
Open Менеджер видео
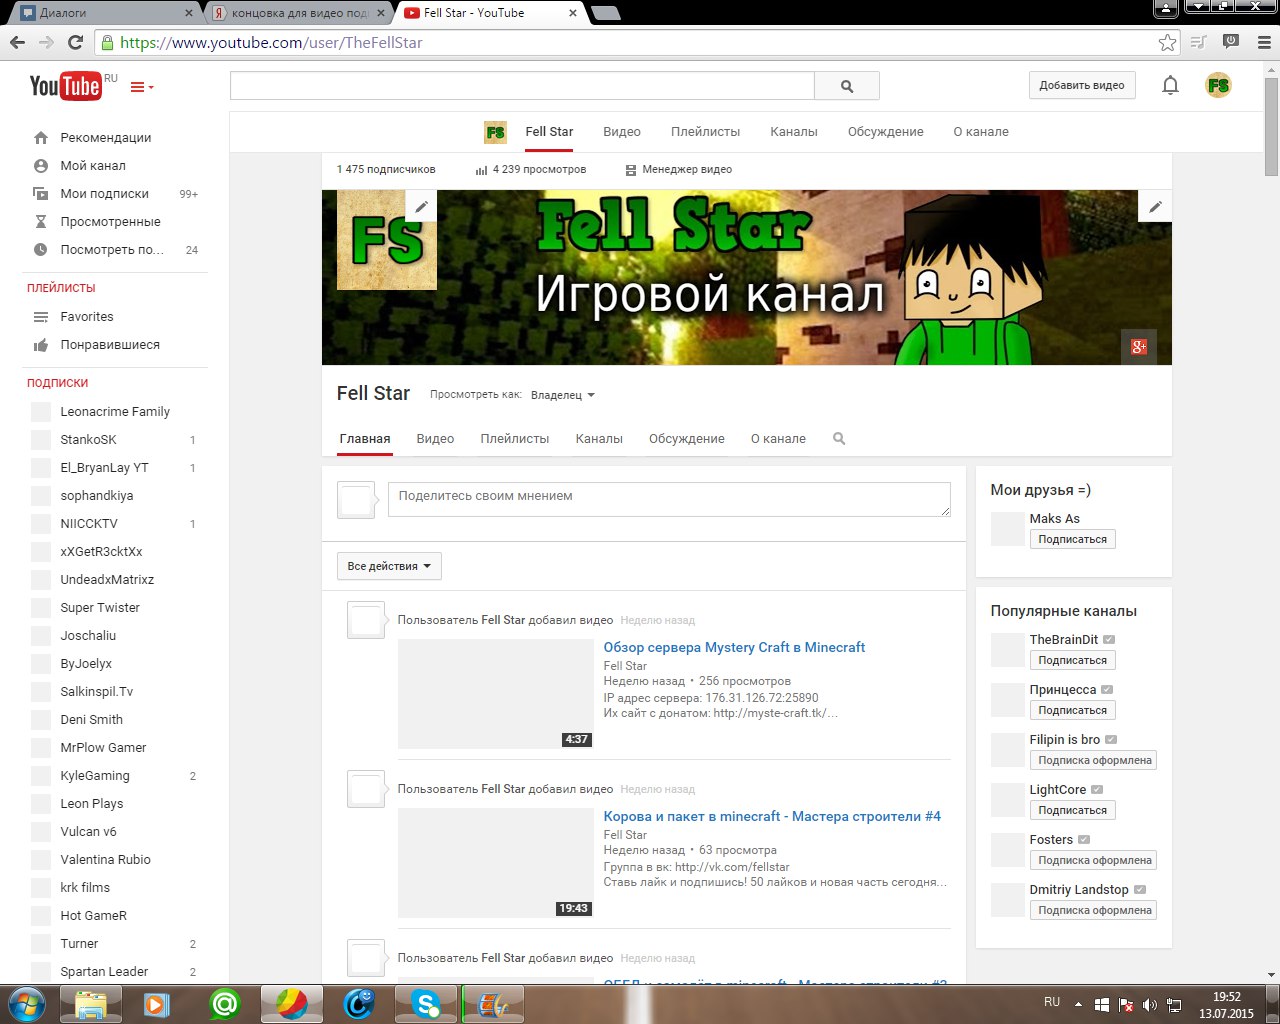[678, 169]
